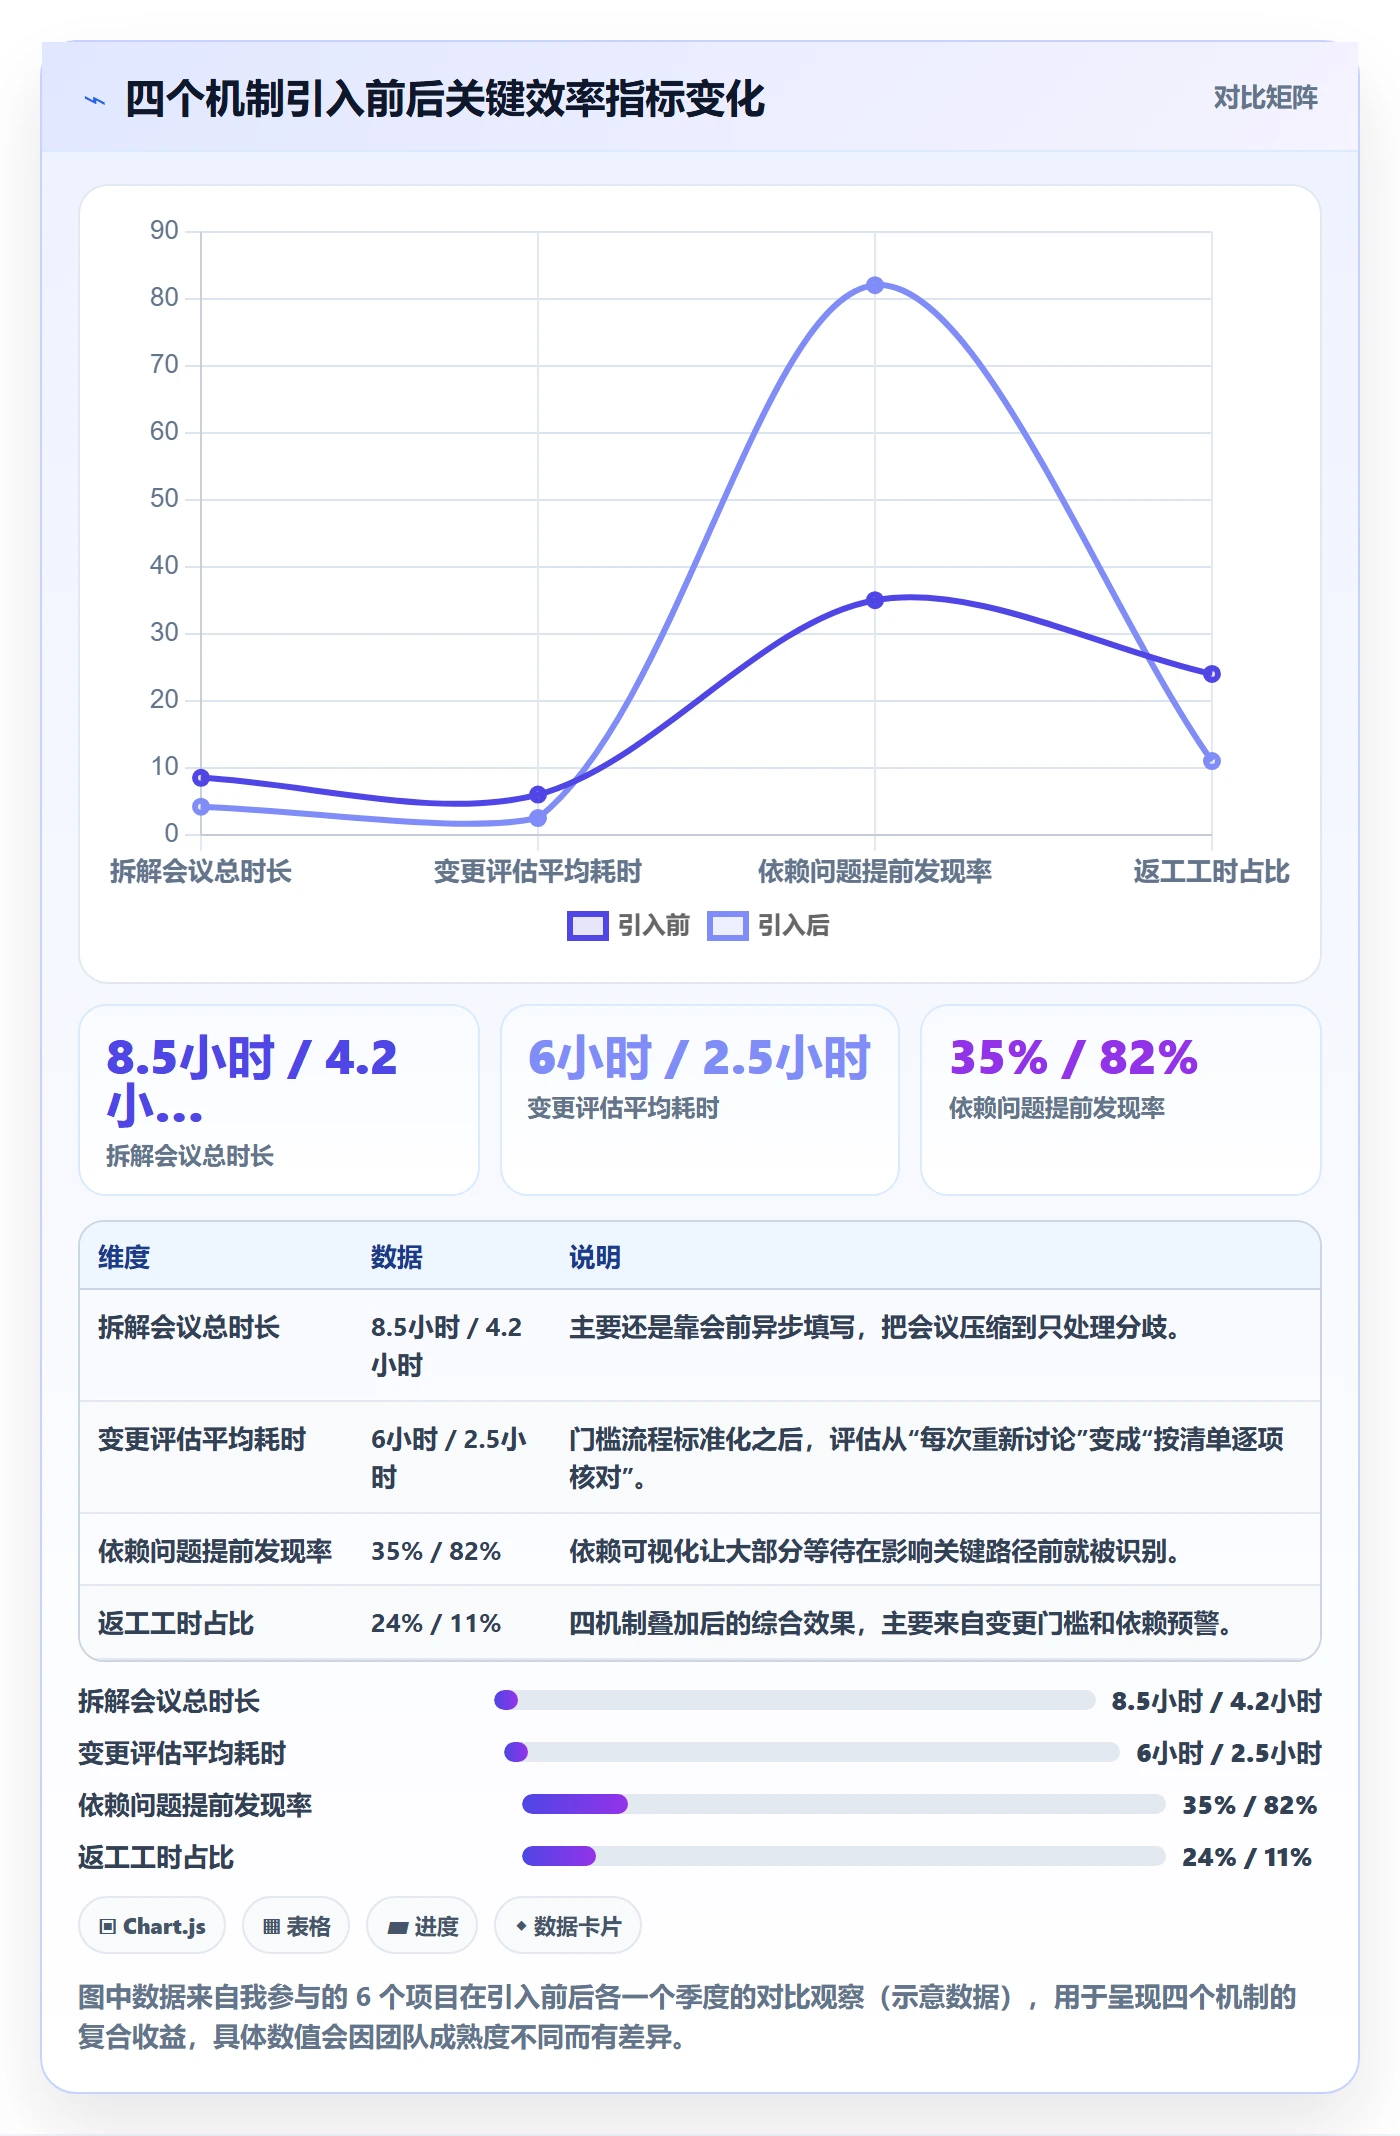Click the 引入前 data point at 35

(875, 600)
